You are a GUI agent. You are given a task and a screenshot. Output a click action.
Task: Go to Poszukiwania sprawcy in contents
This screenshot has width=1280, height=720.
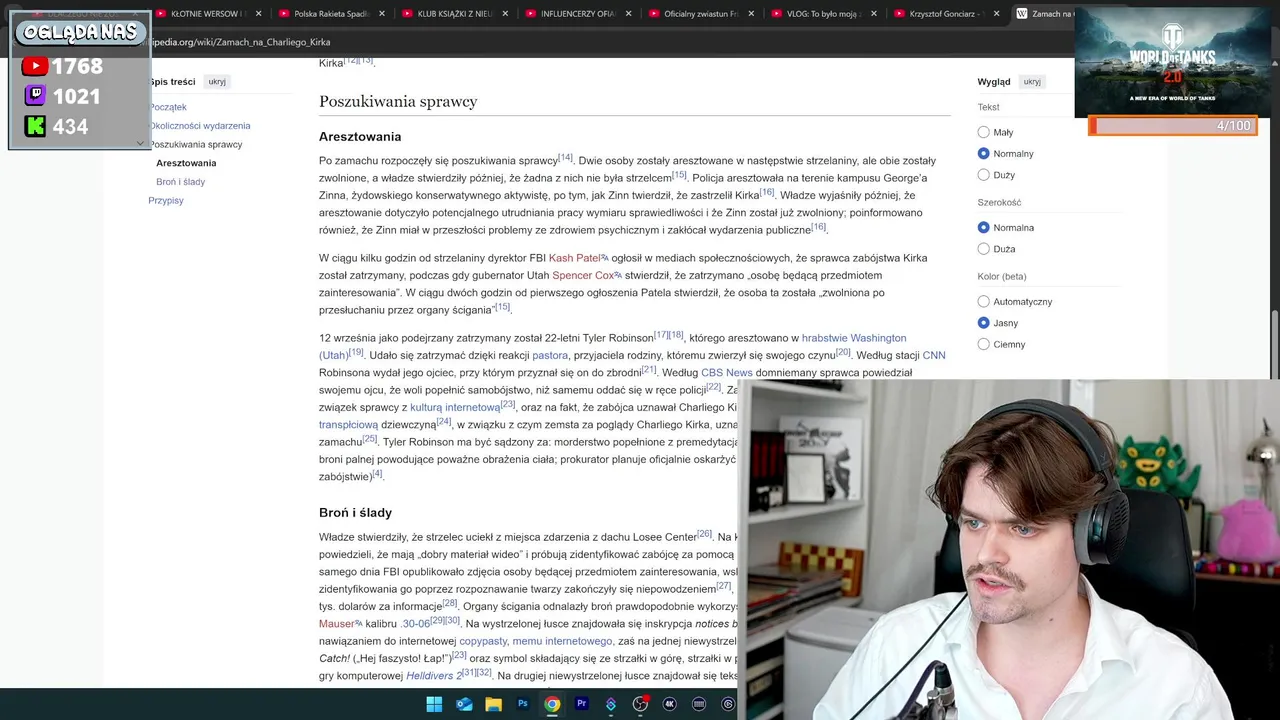coord(195,144)
